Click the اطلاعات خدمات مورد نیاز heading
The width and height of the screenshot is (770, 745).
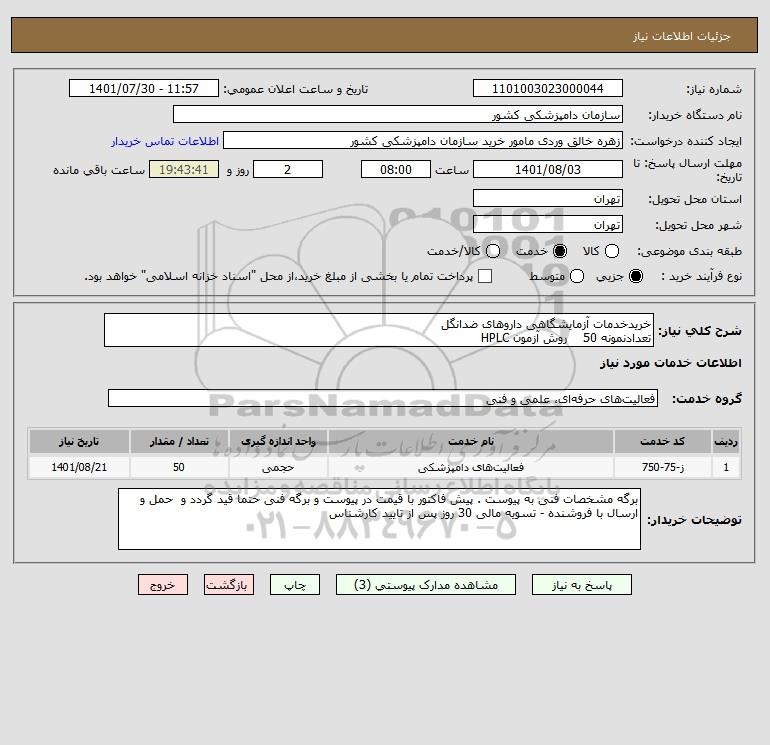click(670, 363)
